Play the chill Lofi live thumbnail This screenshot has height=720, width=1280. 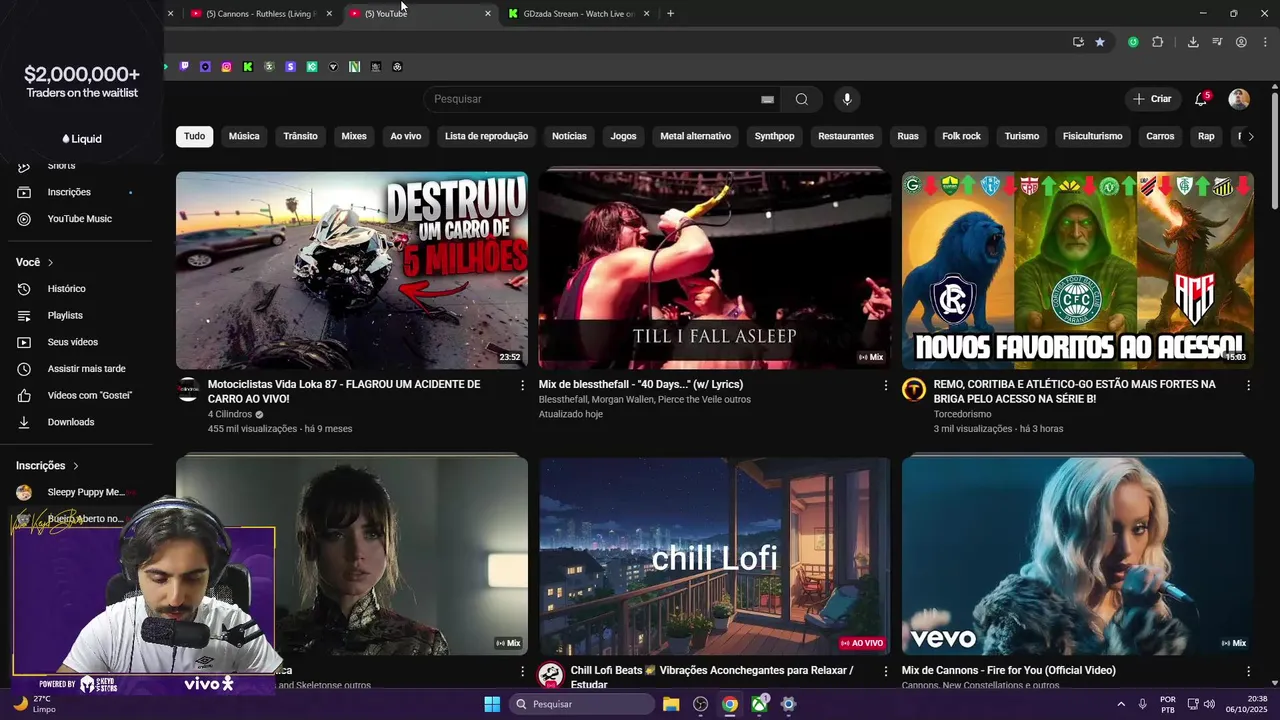click(714, 556)
